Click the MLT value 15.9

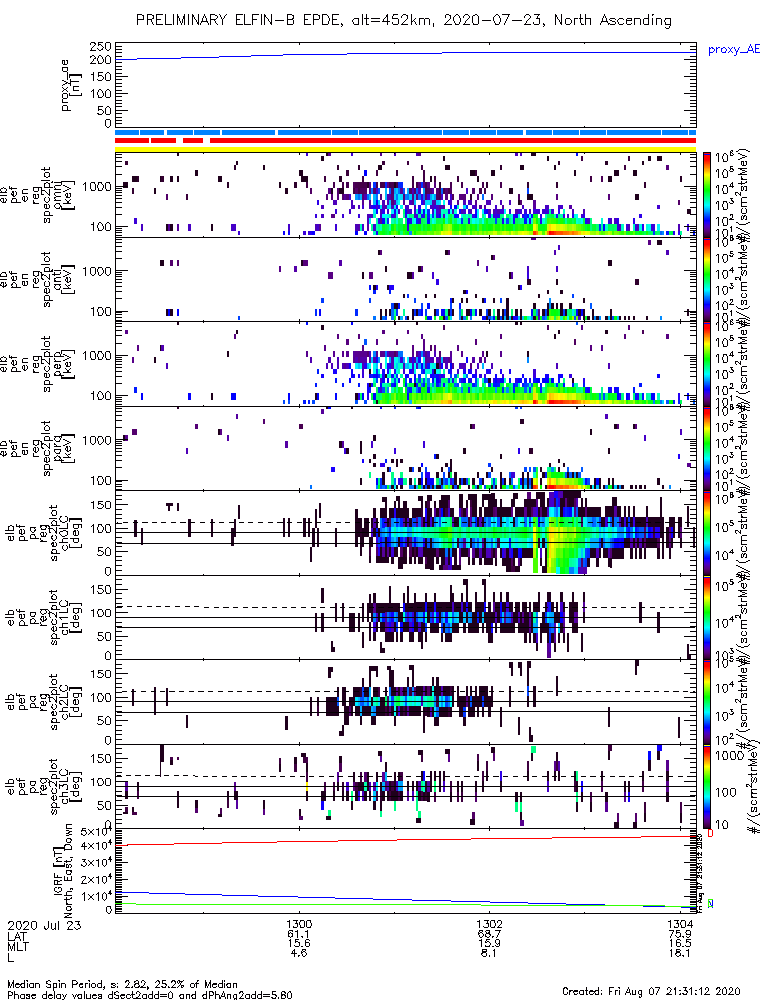coord(489,944)
